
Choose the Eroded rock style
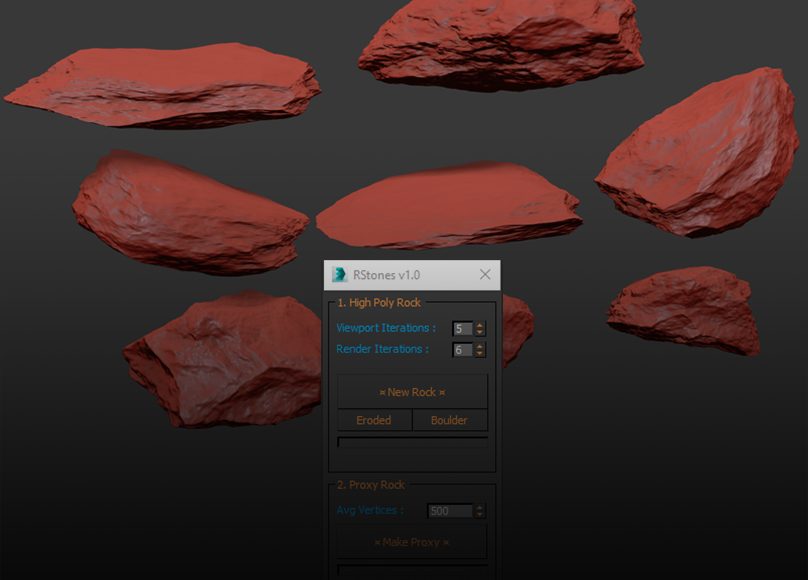tap(374, 420)
